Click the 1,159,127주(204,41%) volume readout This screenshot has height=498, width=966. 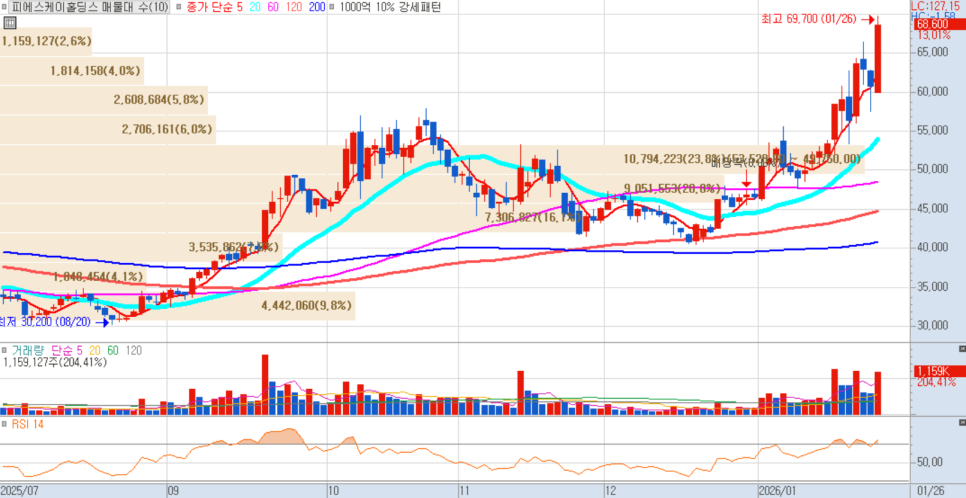tap(55, 362)
